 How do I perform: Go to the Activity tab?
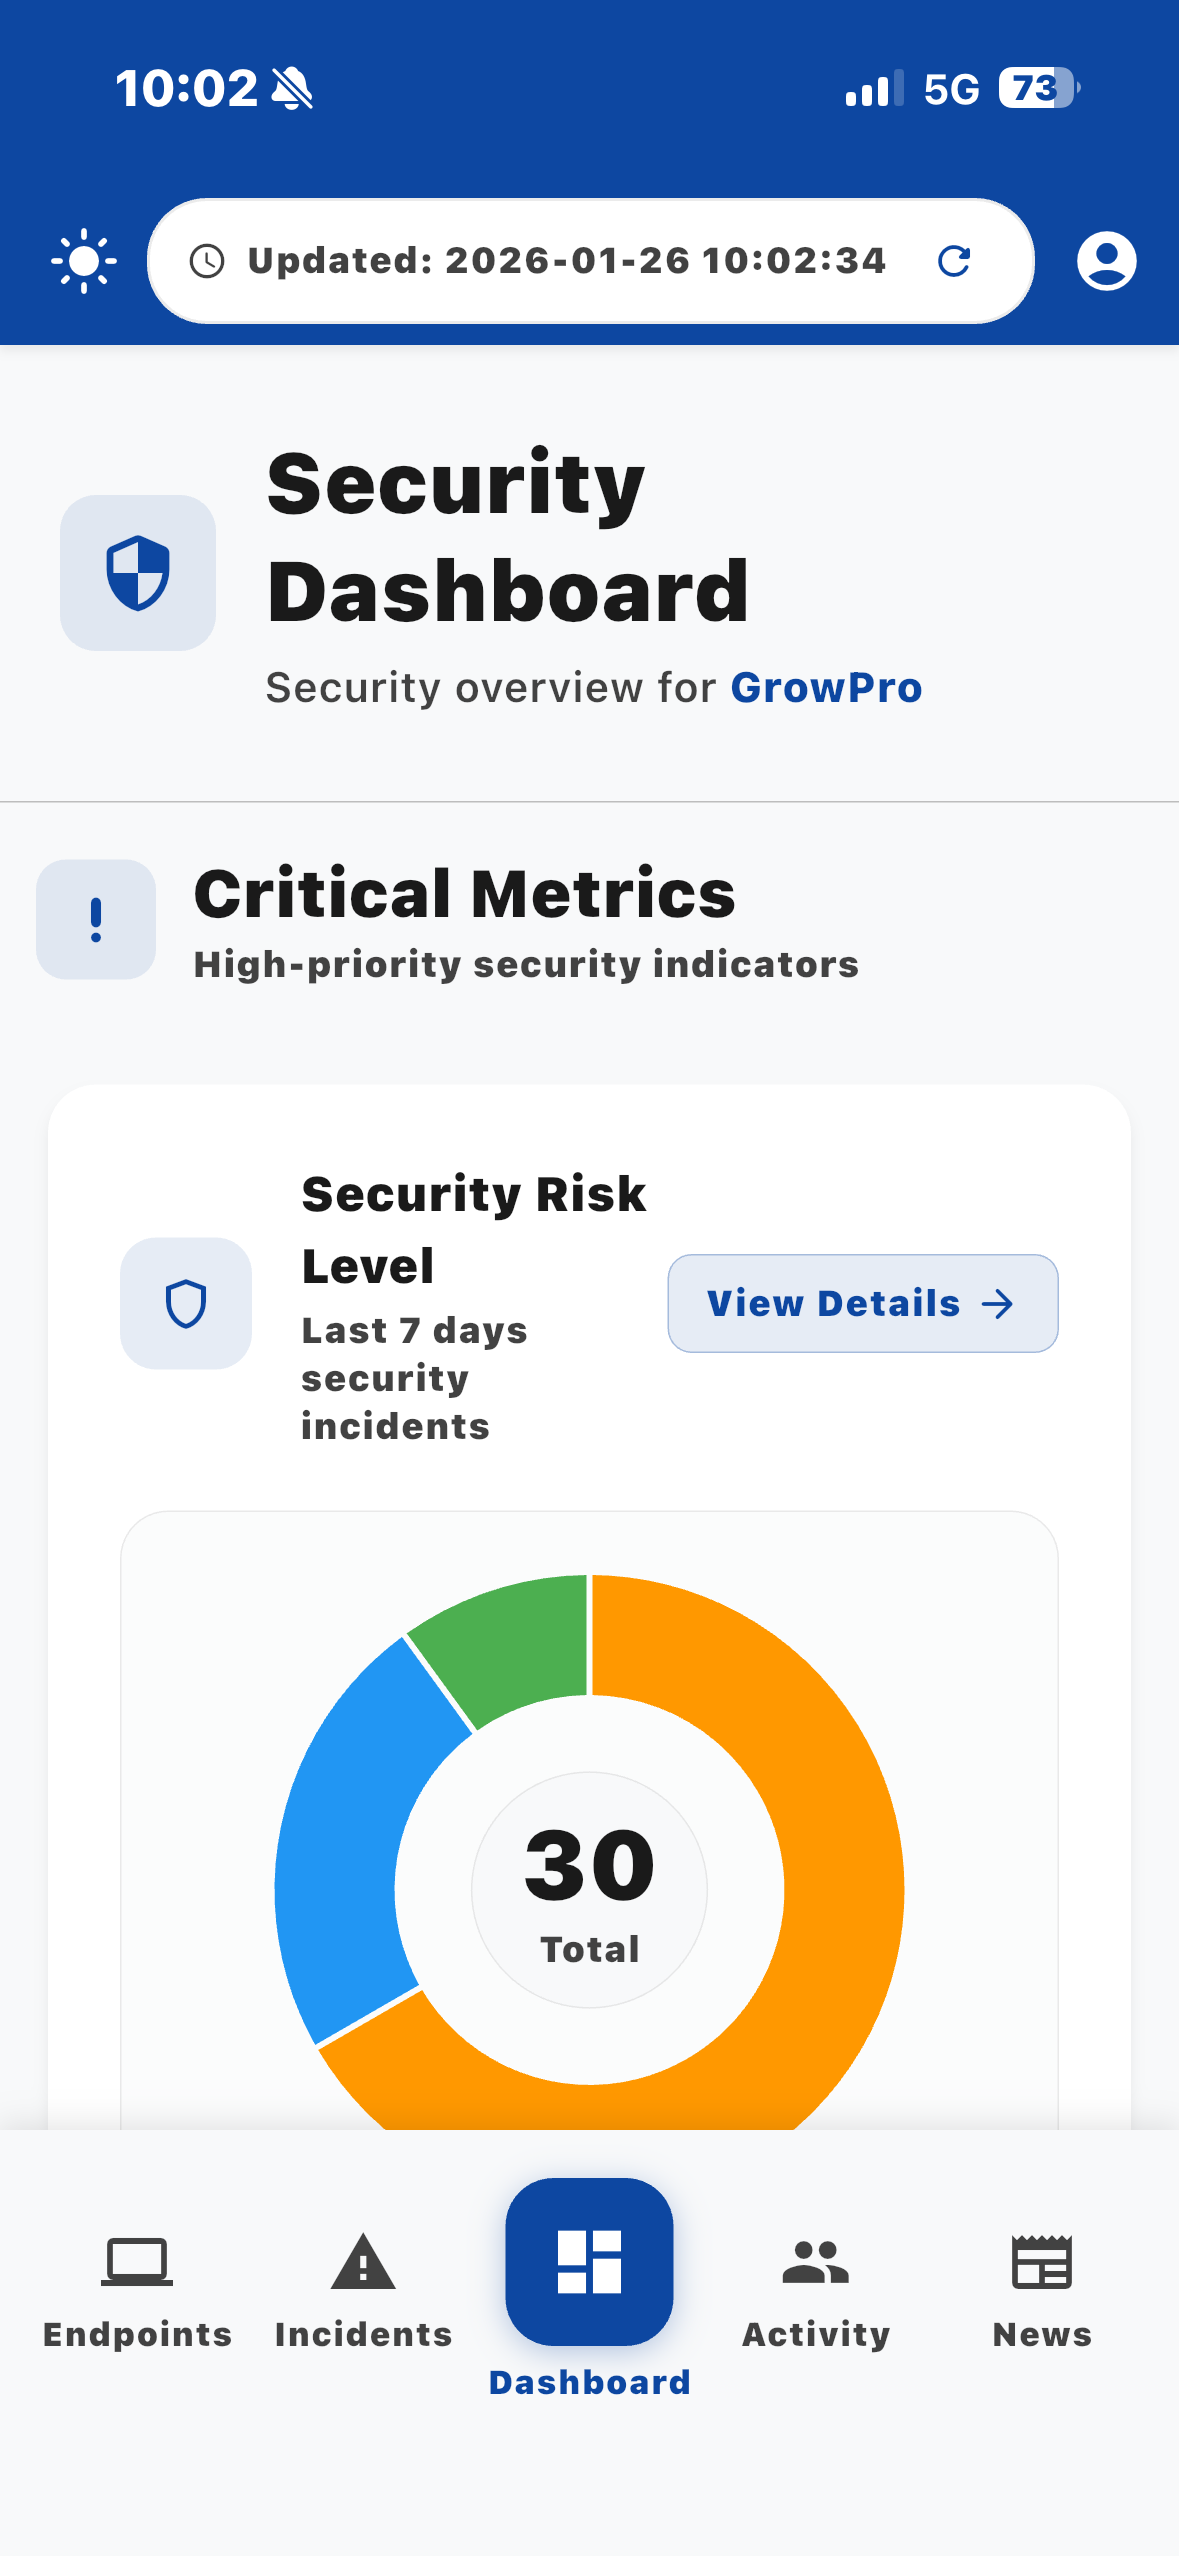[x=816, y=2290]
